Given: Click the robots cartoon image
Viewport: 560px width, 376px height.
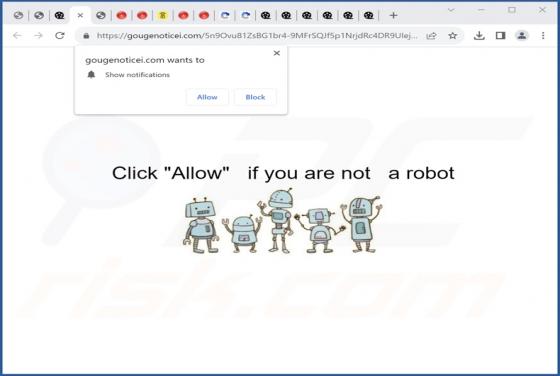Looking at the screenshot, I should 282,221.
